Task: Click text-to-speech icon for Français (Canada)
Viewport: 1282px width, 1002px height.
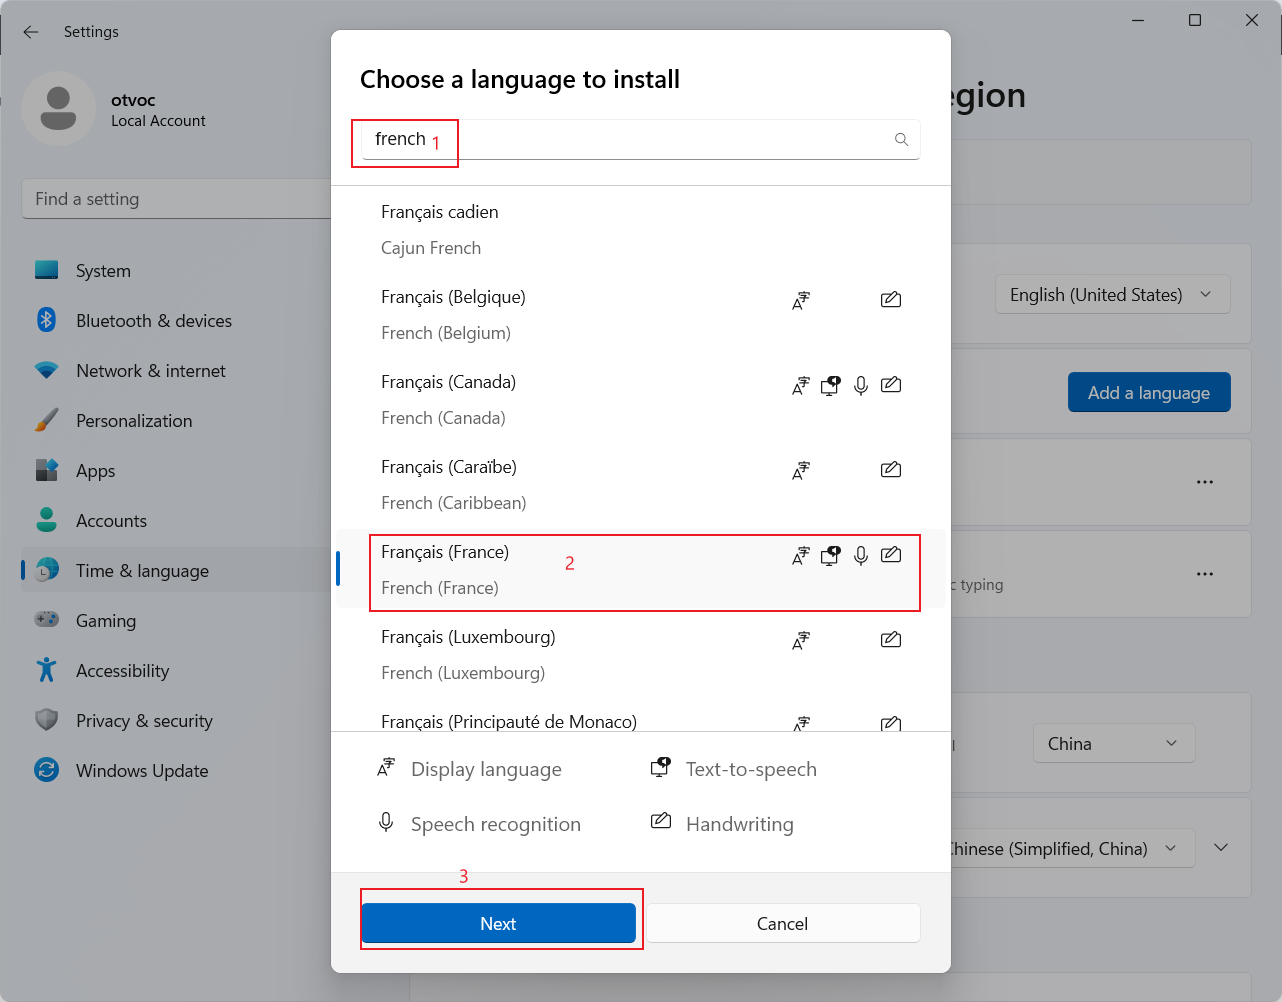Action: coord(831,385)
